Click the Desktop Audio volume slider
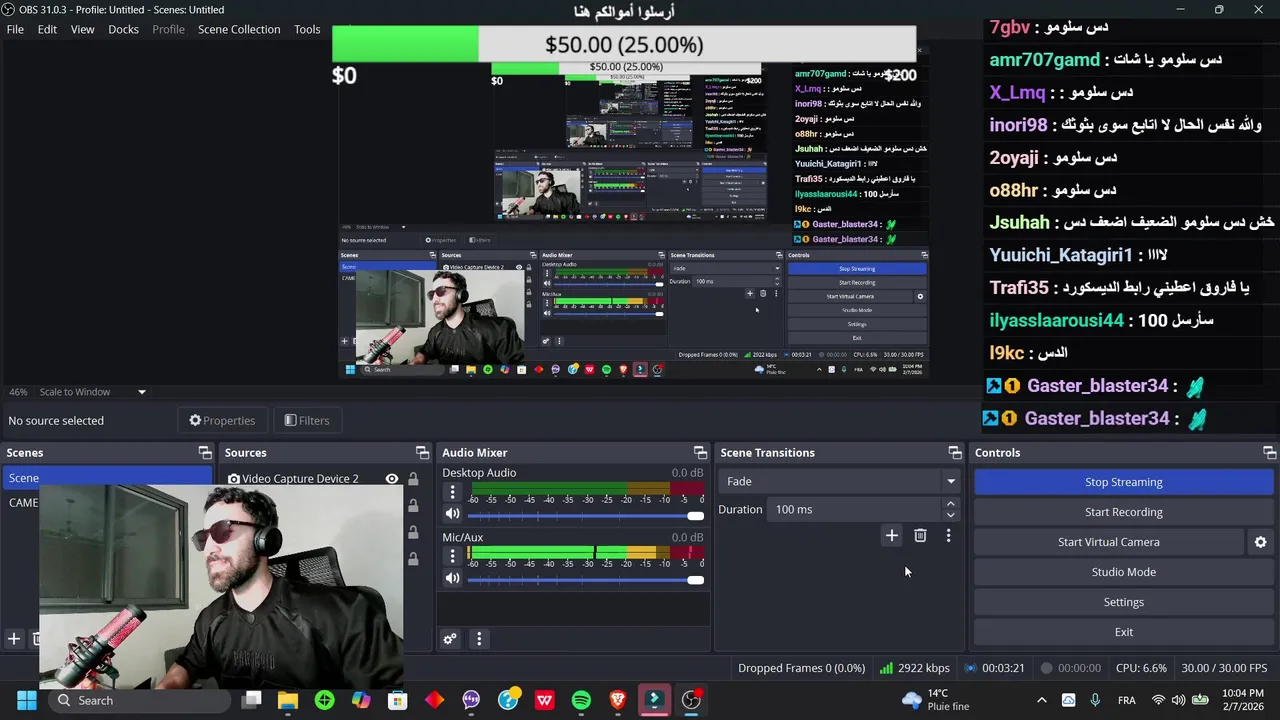This screenshot has height=720, width=1280. click(585, 515)
